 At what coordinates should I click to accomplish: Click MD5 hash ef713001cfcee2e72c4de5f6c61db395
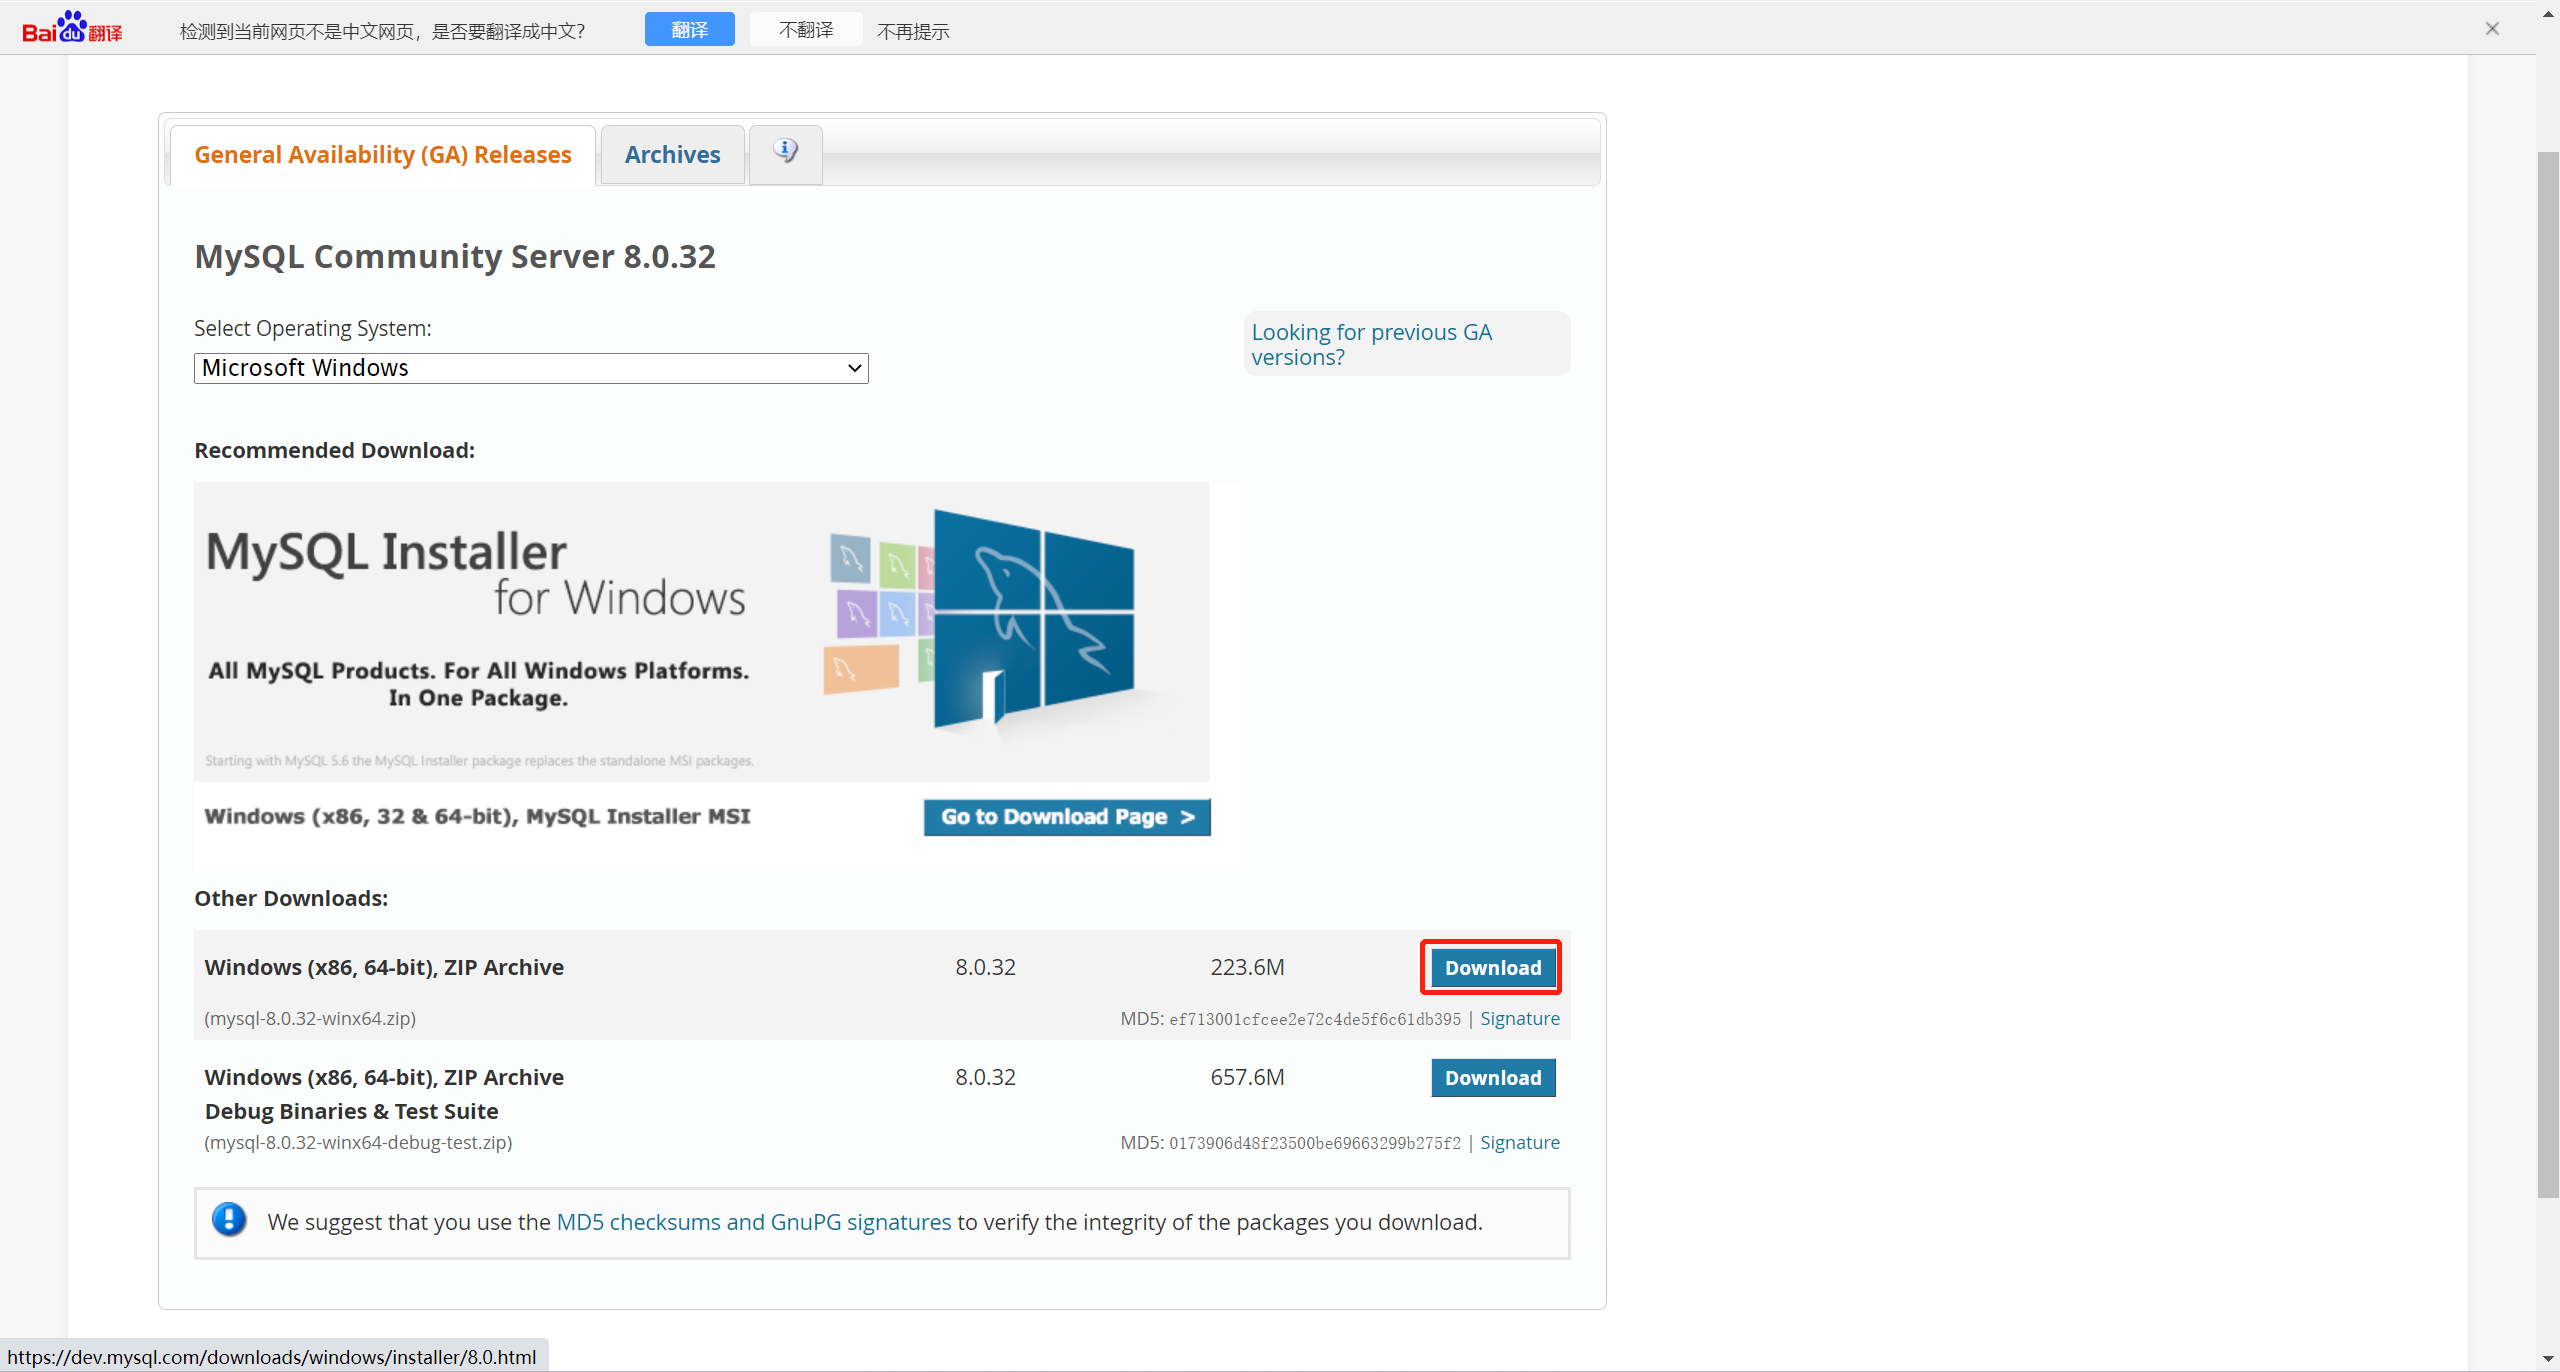point(1315,1019)
